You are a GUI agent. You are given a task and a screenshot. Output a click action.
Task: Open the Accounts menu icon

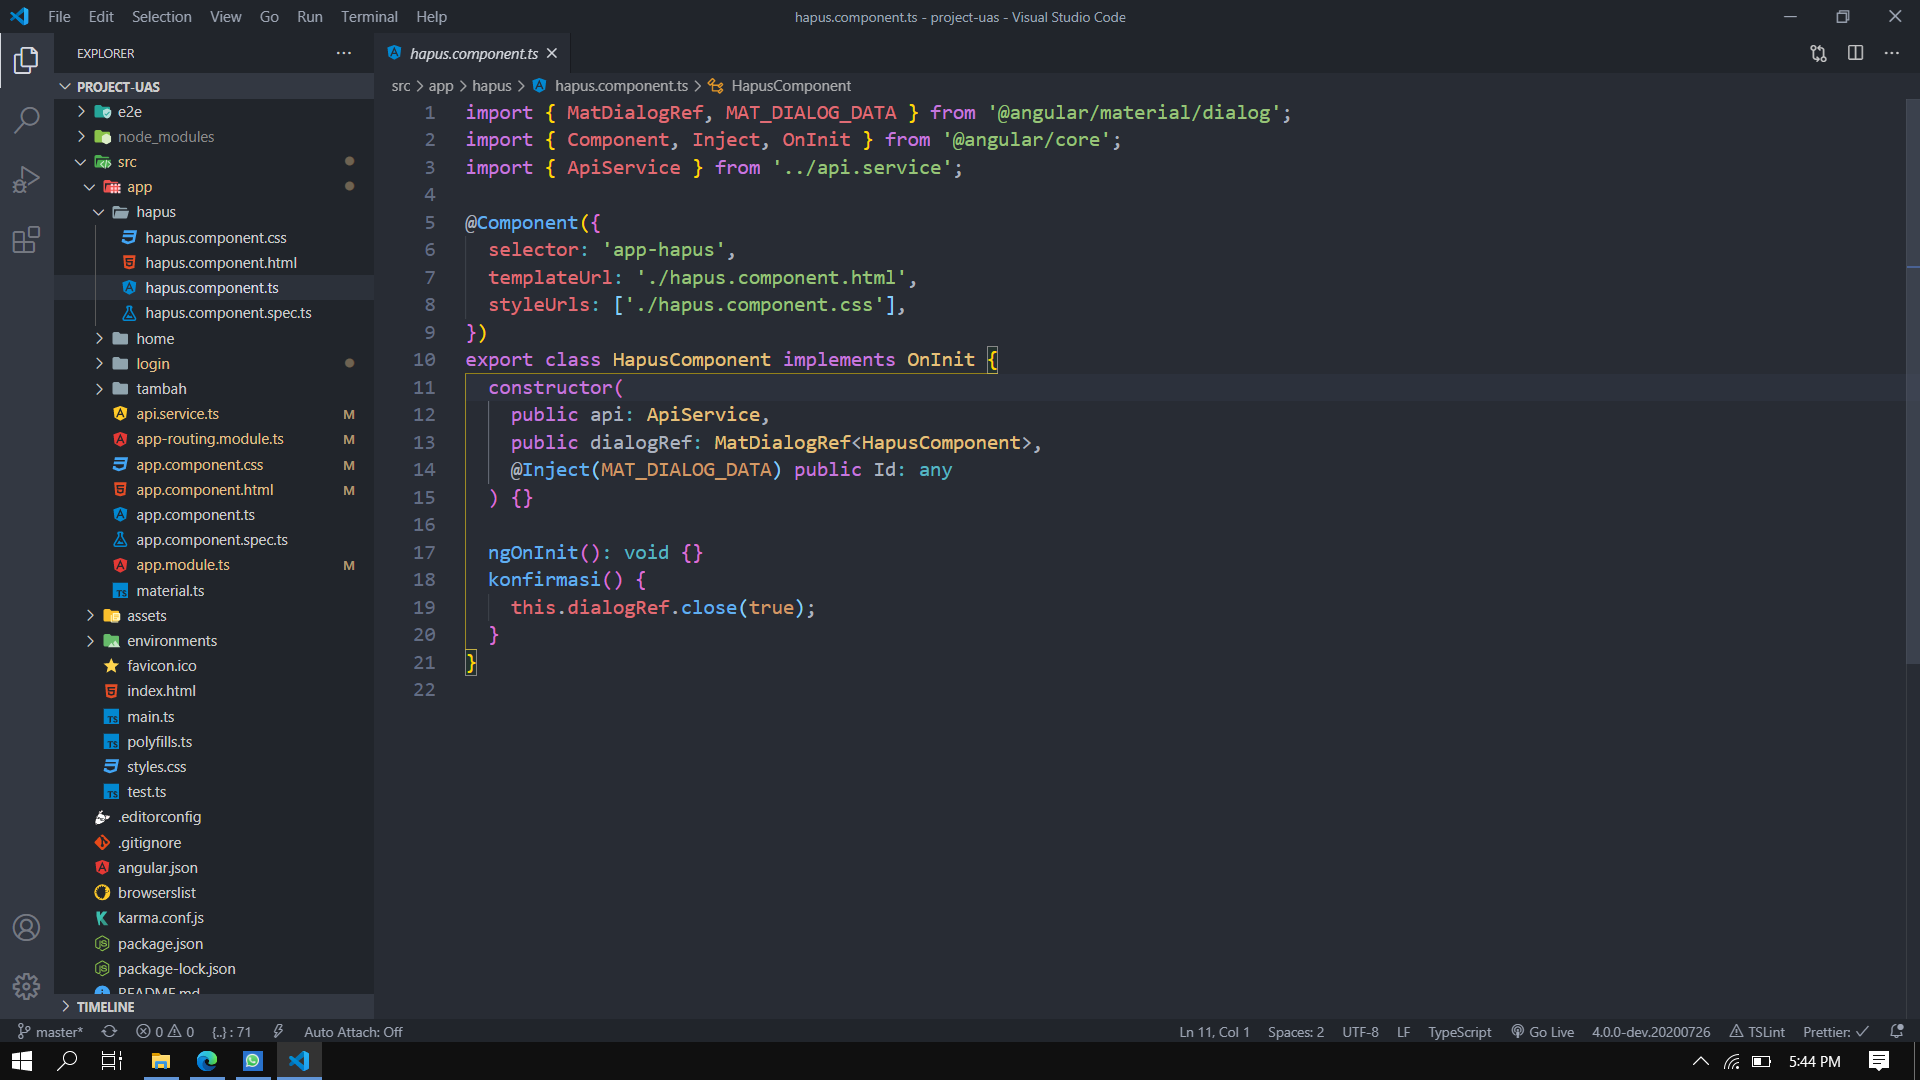click(x=27, y=928)
